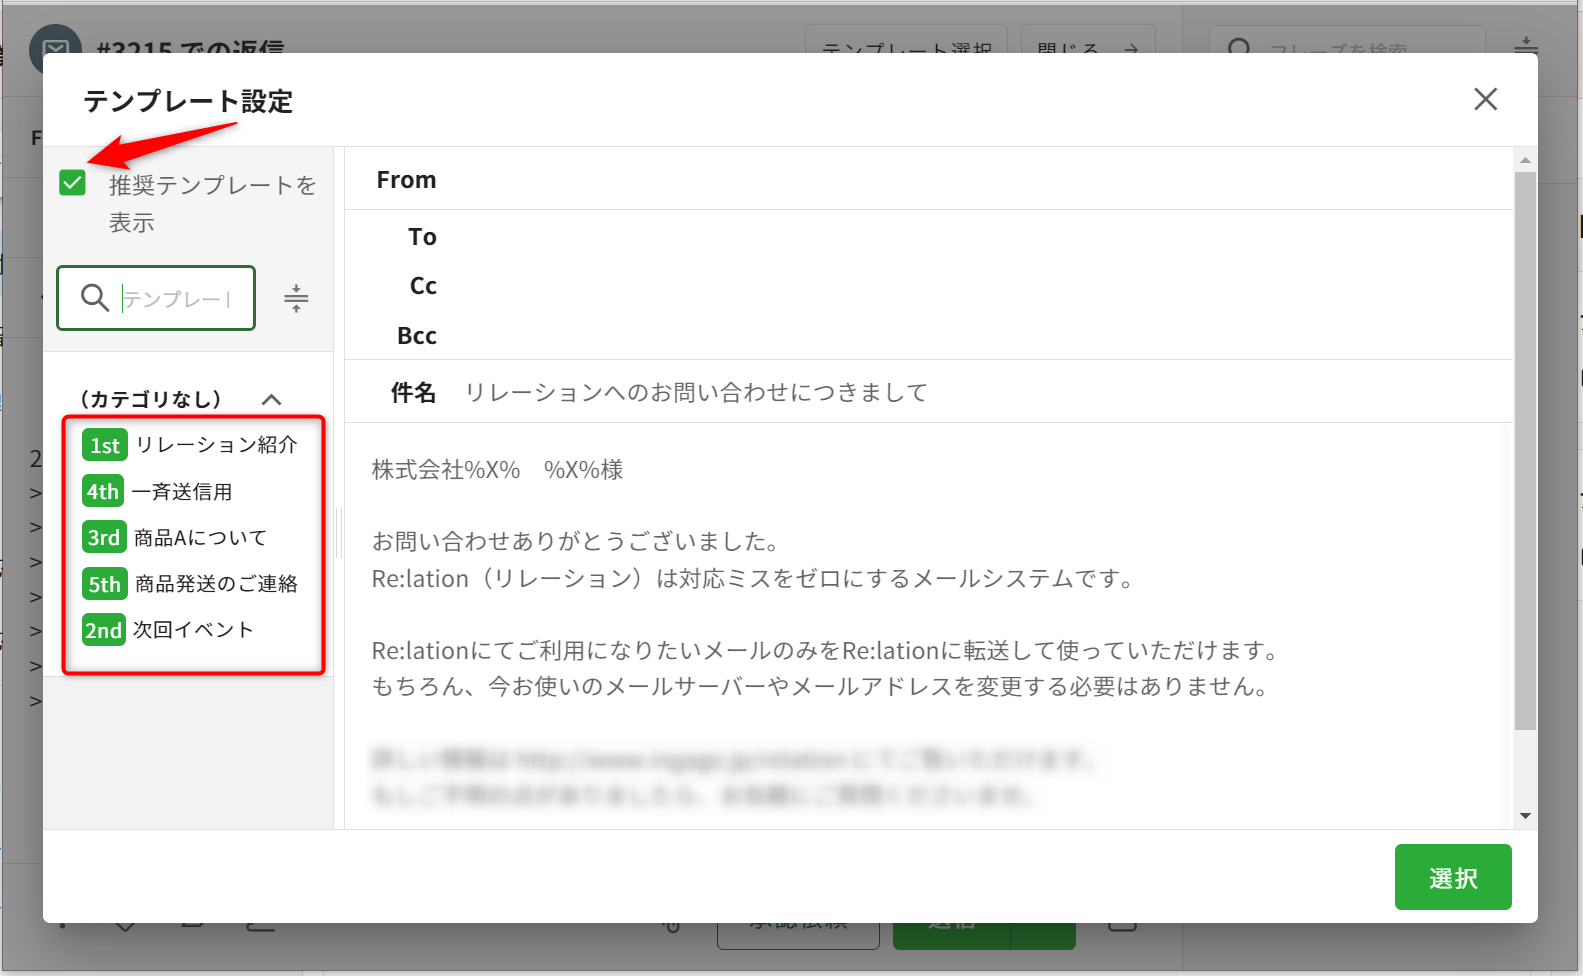This screenshot has width=1583, height=976.
Task: Click the dimmed テンプレート選択 button at top
Action: point(906,44)
